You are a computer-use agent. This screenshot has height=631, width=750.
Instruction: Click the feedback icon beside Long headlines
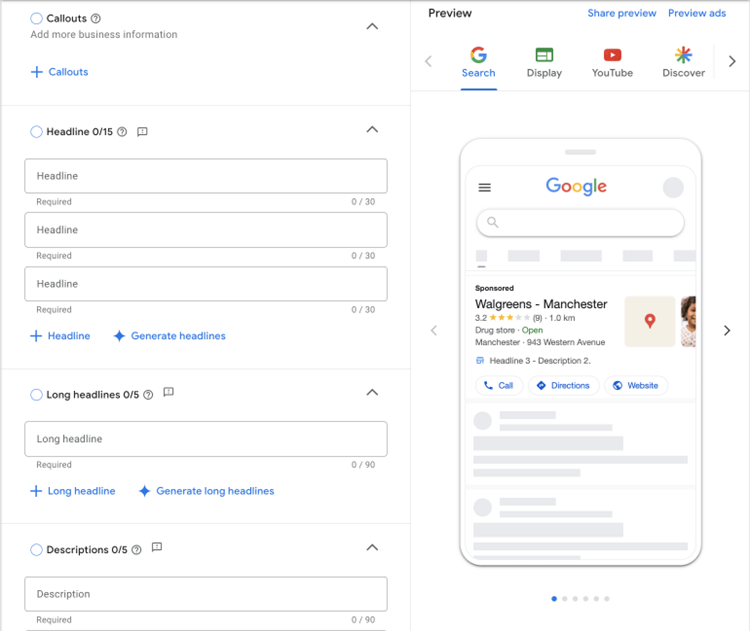[168, 394]
